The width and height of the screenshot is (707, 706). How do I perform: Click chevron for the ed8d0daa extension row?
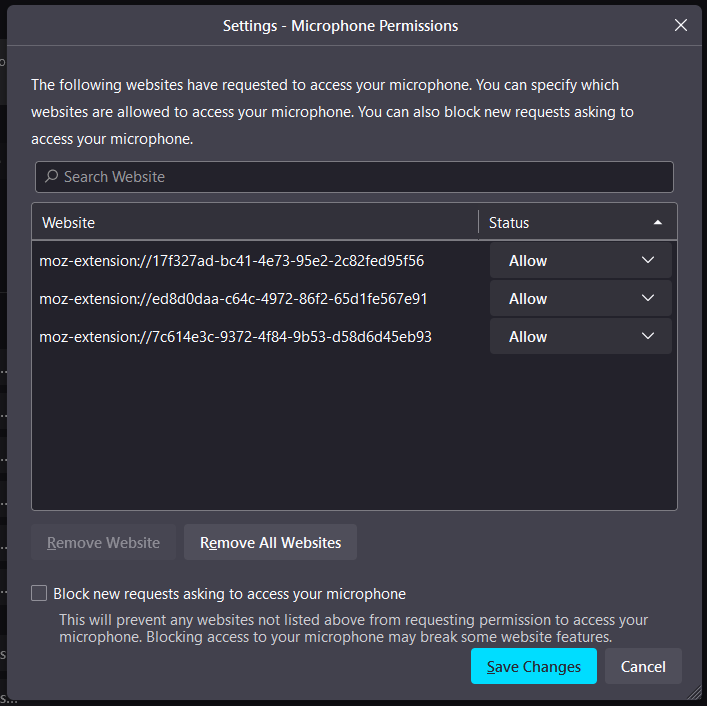pyautogui.click(x=647, y=298)
